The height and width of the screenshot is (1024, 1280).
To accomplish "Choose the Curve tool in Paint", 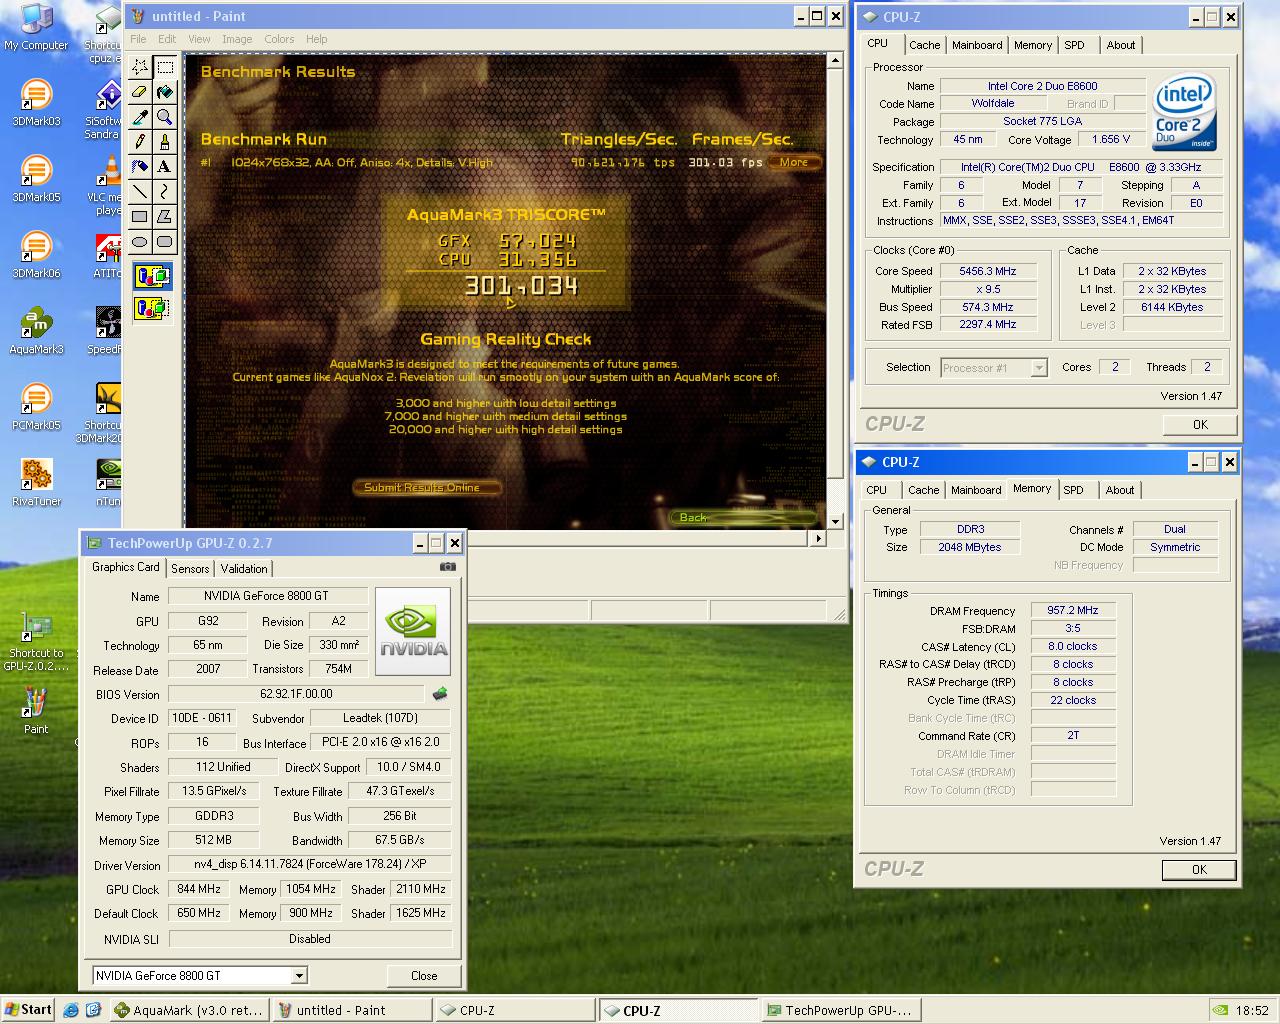I will click(165, 192).
